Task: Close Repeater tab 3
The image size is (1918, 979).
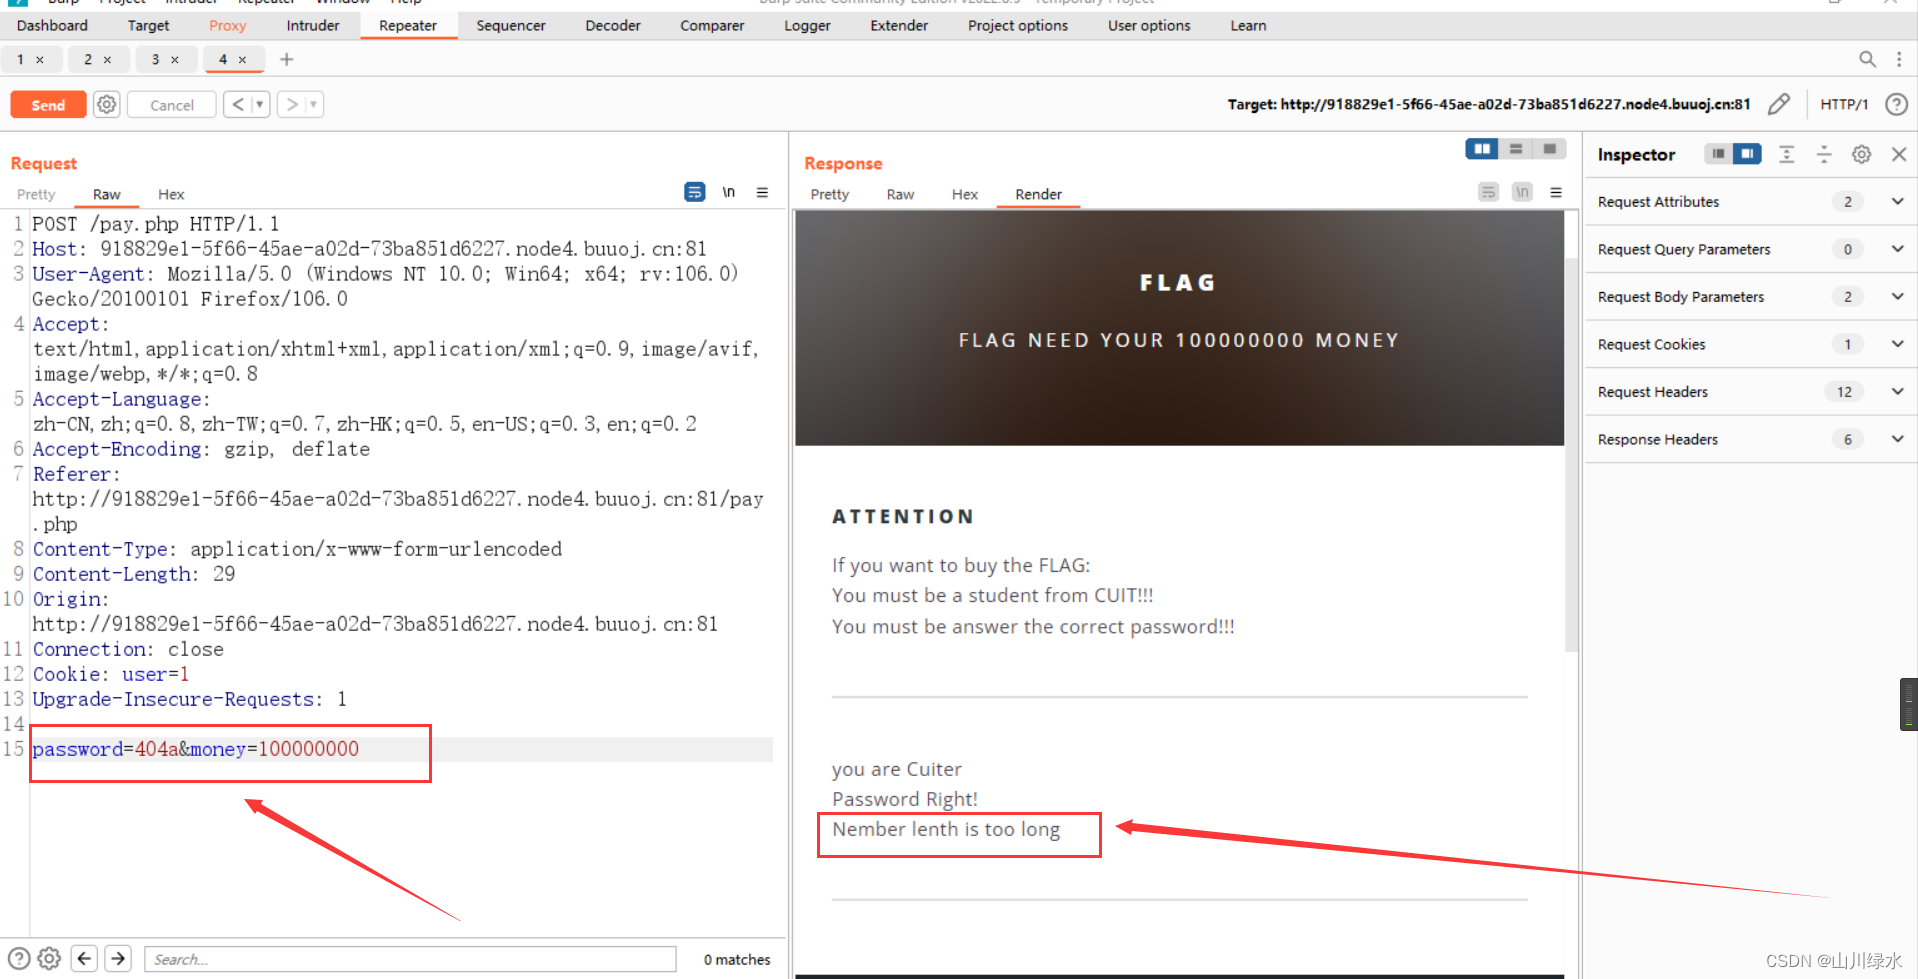Action: coord(175,60)
